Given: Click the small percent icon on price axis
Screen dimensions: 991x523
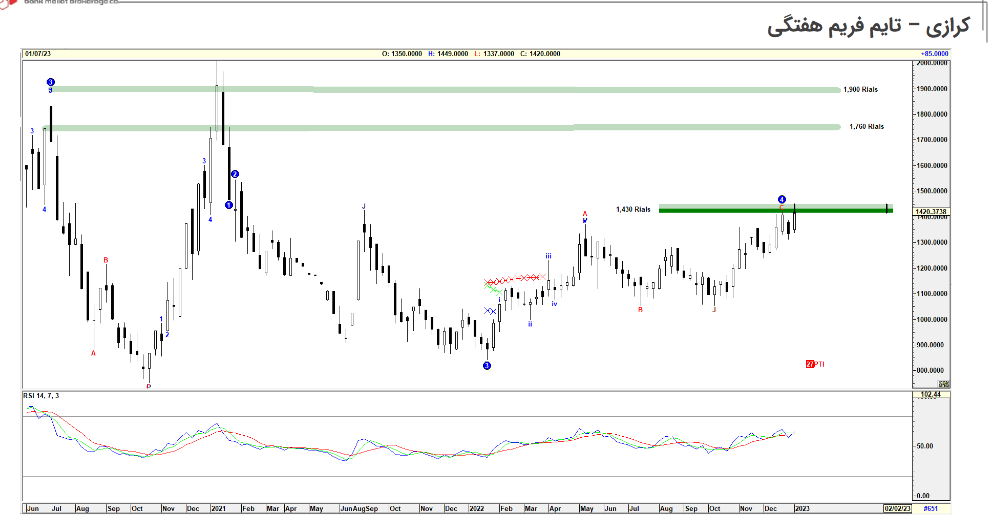Looking at the screenshot, I should pos(943,383).
